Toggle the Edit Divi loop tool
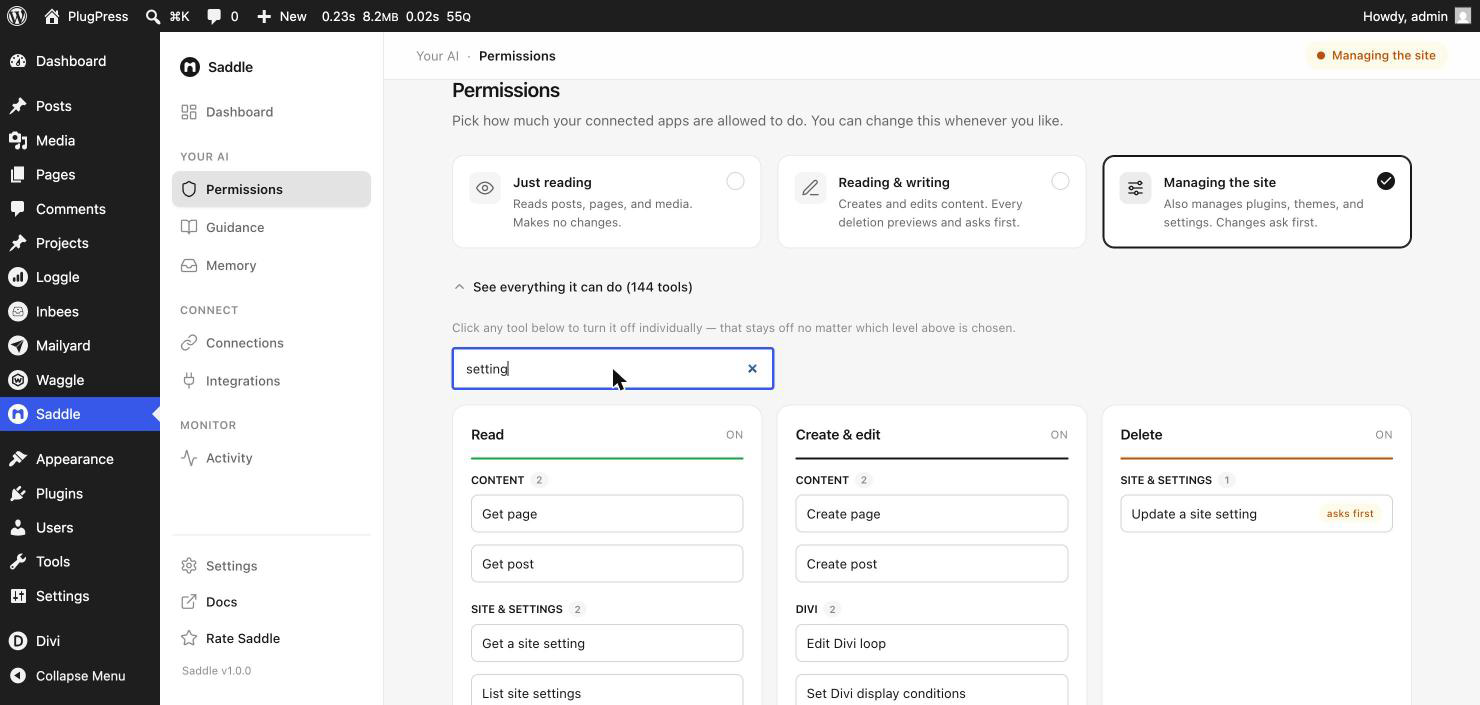The height and width of the screenshot is (705, 1480). click(x=932, y=643)
